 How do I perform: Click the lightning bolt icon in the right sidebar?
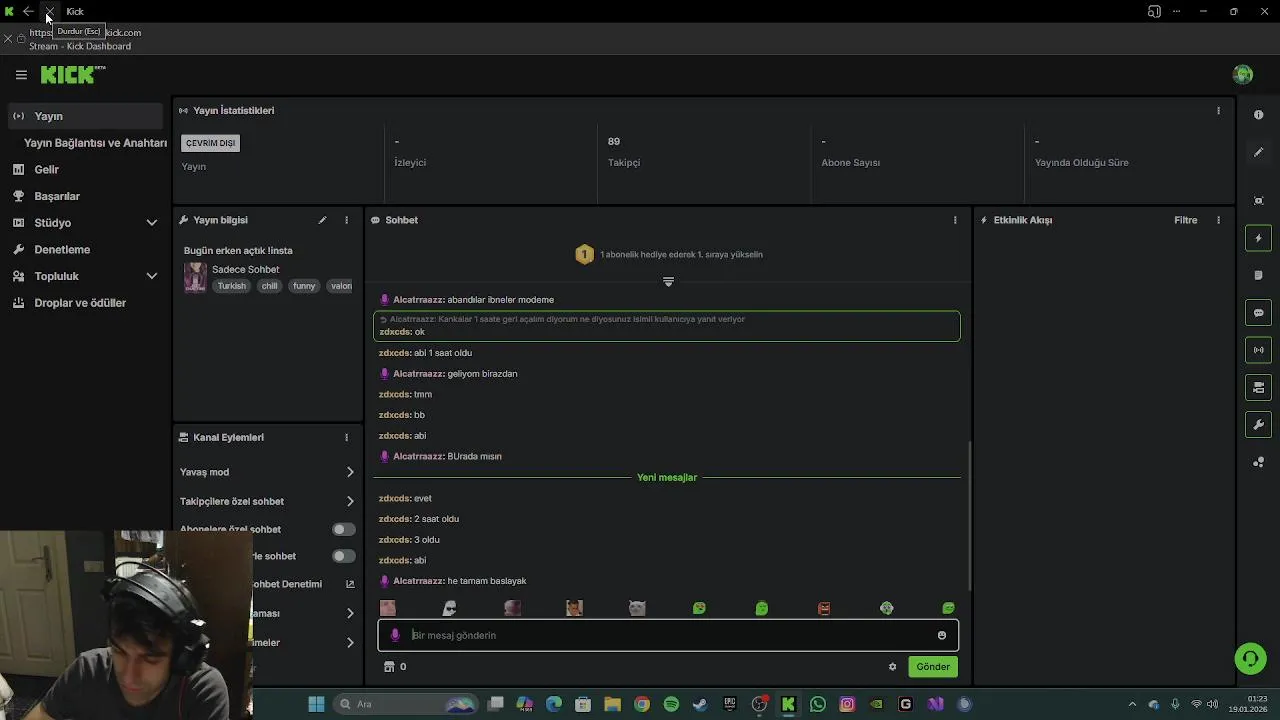tap(1258, 238)
